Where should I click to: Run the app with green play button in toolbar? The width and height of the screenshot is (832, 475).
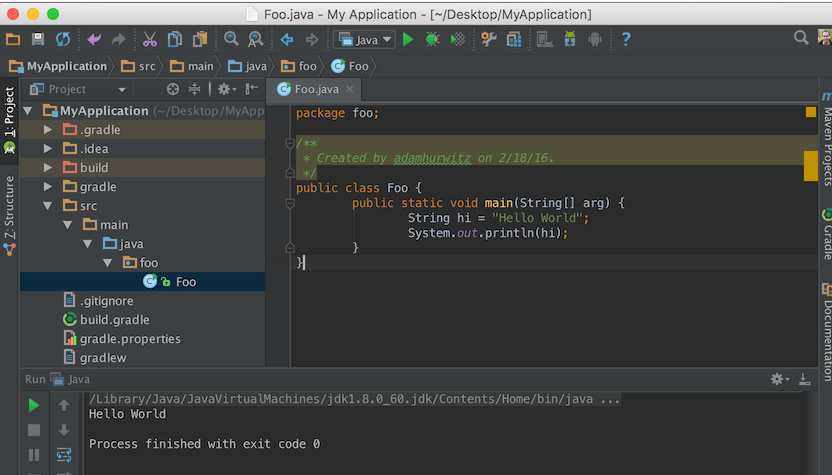tap(407, 39)
